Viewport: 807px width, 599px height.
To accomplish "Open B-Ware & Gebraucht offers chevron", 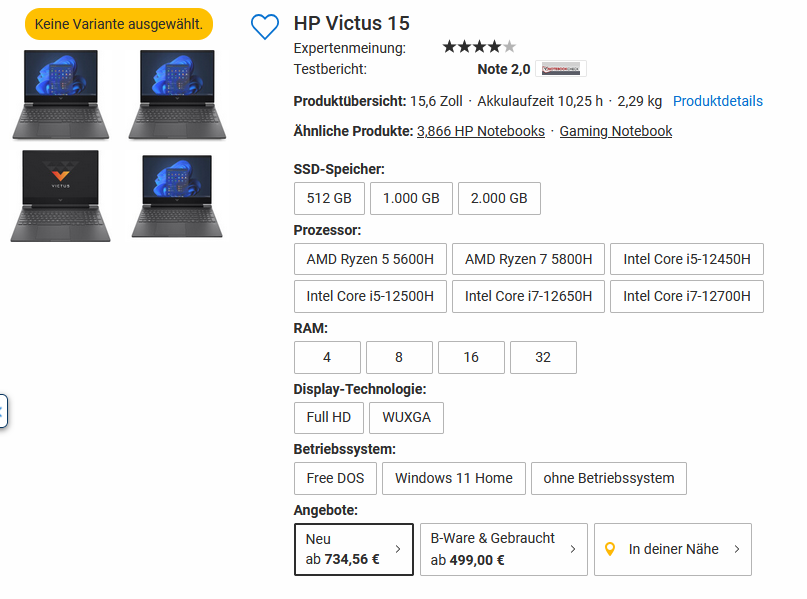I will 573,549.
